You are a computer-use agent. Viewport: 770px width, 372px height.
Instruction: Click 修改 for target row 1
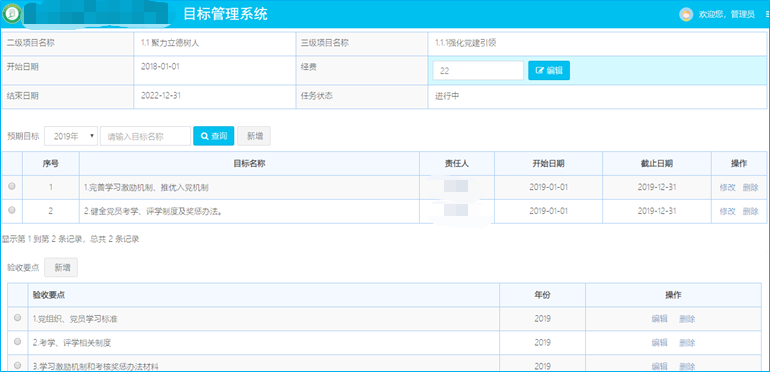click(x=727, y=187)
